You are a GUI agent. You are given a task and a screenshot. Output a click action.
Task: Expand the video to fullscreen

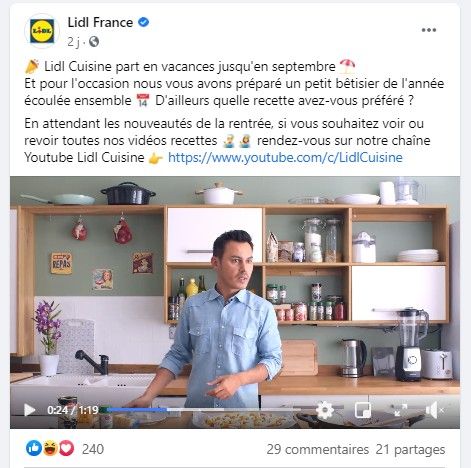[x=400, y=410]
